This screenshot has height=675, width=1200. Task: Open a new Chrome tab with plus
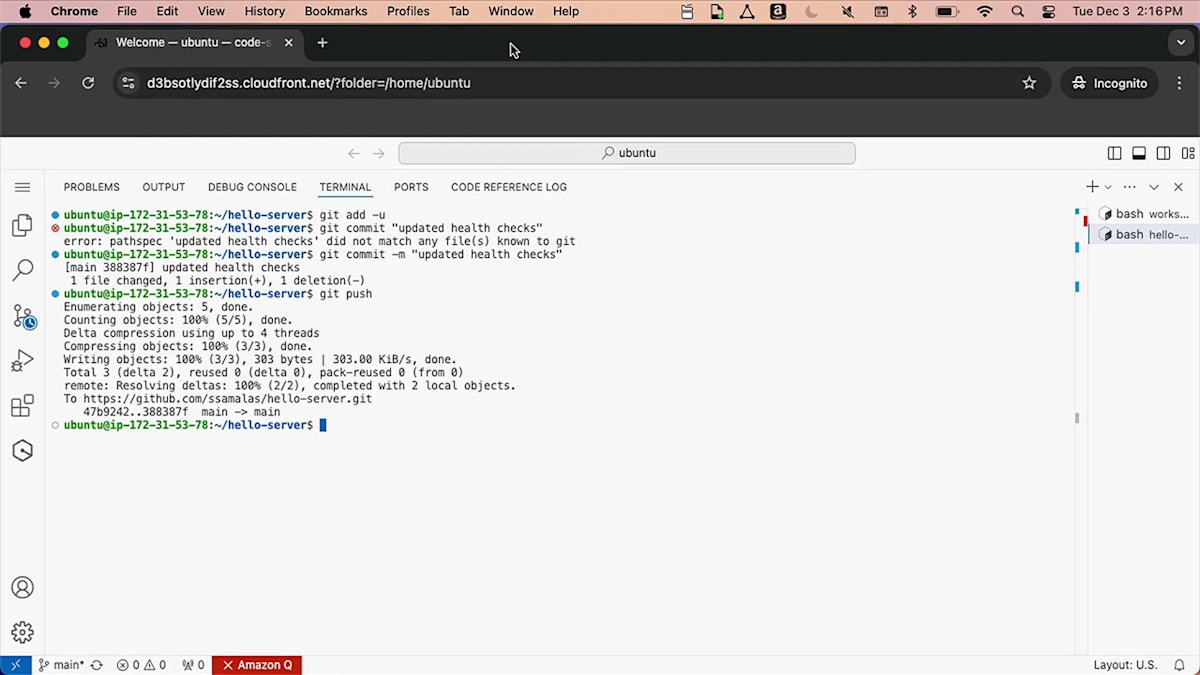[x=322, y=43]
